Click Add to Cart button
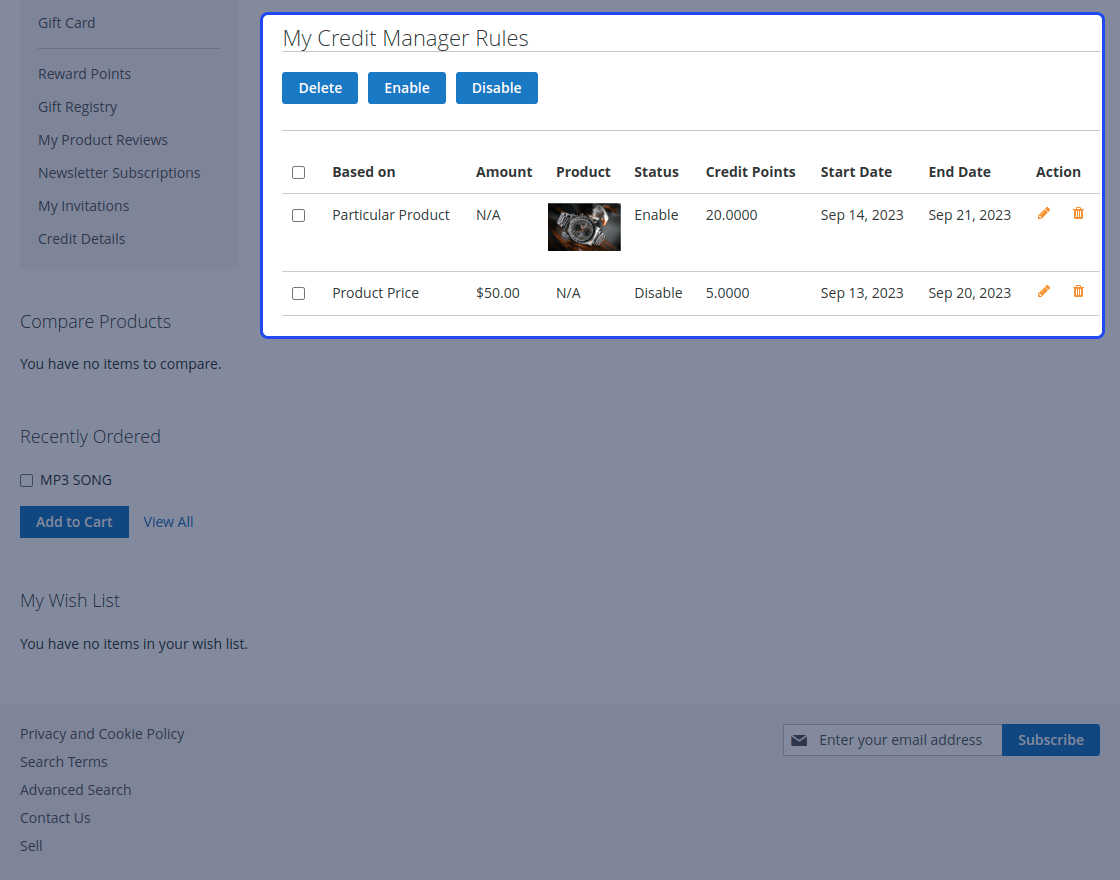 [74, 522]
